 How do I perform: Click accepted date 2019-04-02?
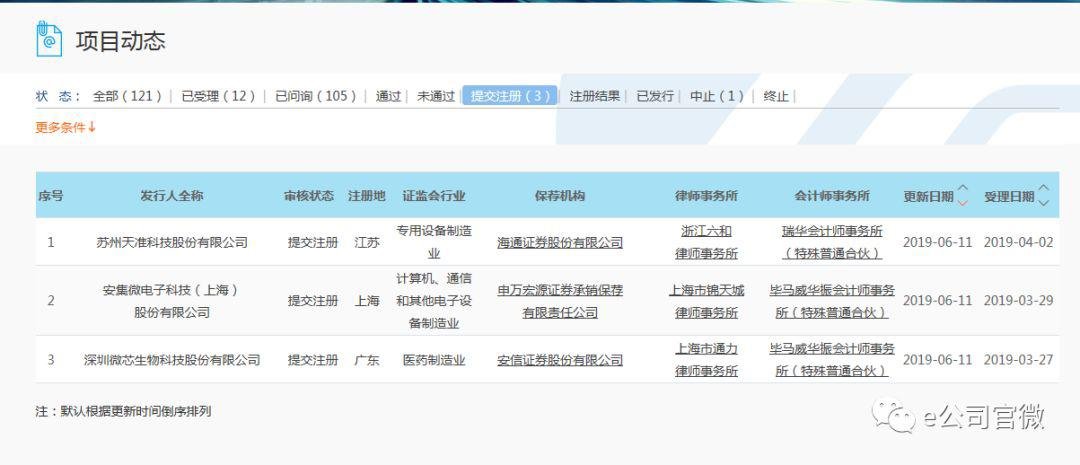coord(1018,242)
